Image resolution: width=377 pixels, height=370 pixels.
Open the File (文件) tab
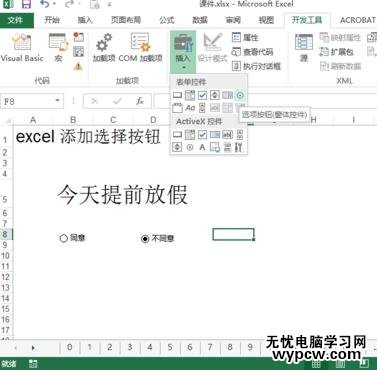(x=16, y=20)
